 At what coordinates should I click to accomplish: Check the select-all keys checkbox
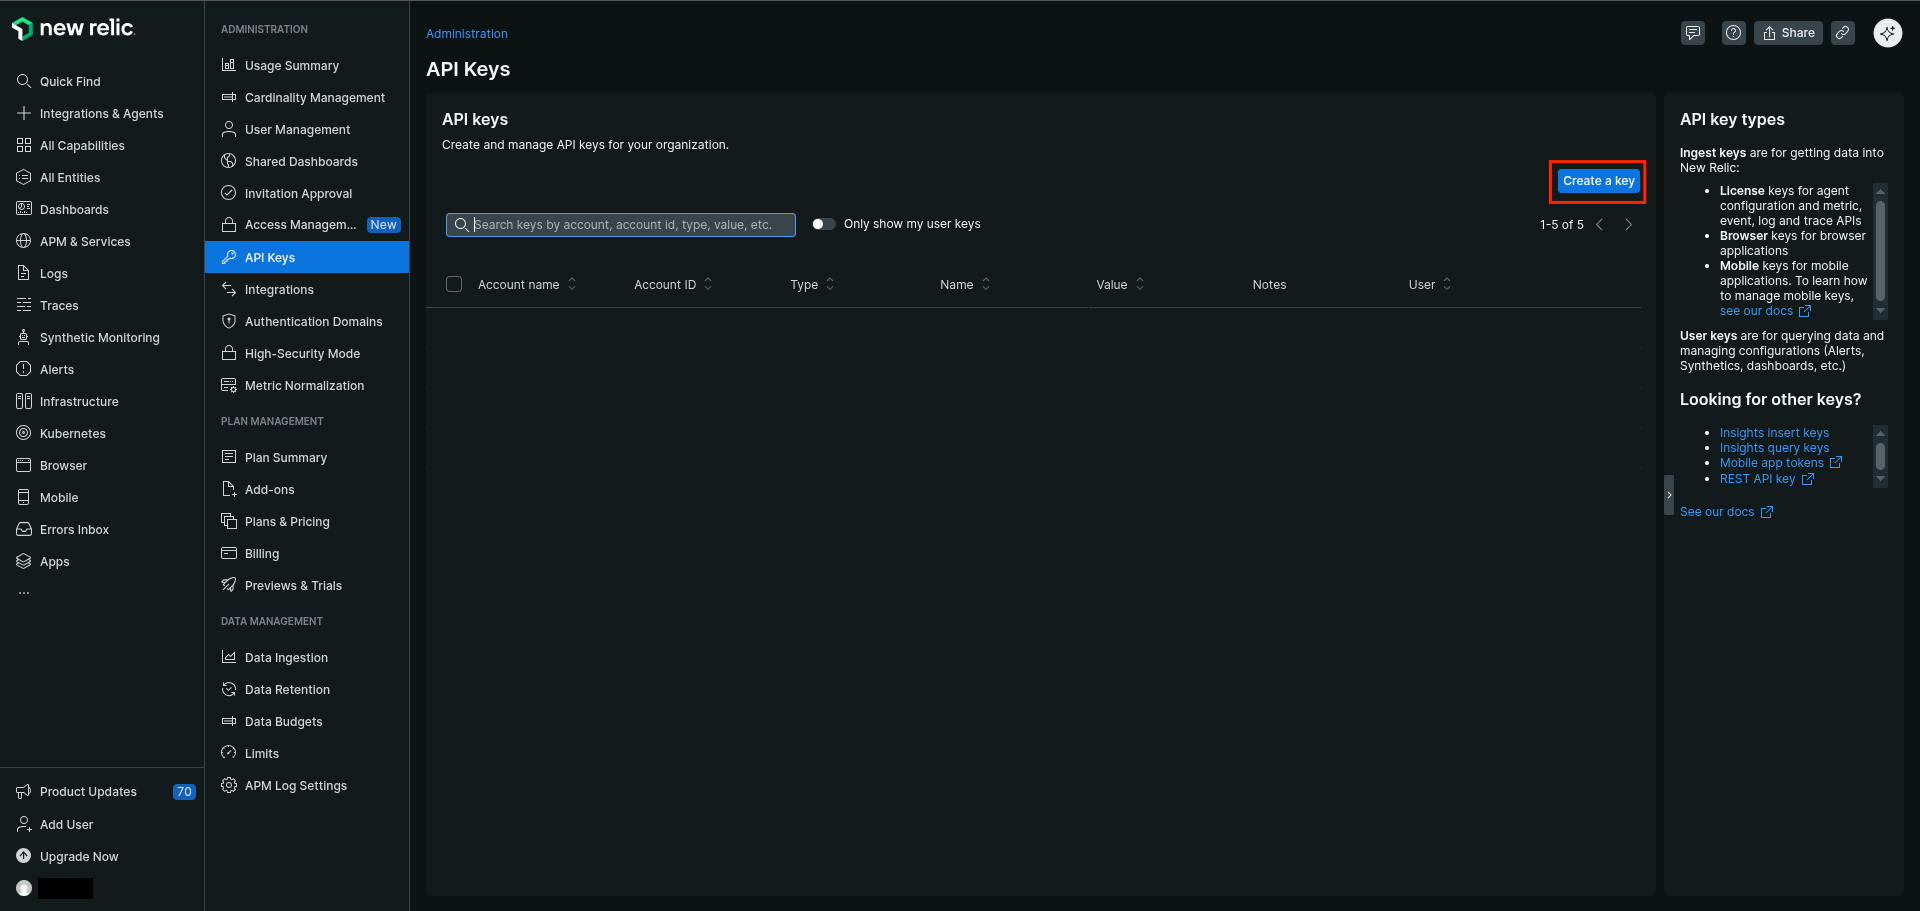pos(454,285)
